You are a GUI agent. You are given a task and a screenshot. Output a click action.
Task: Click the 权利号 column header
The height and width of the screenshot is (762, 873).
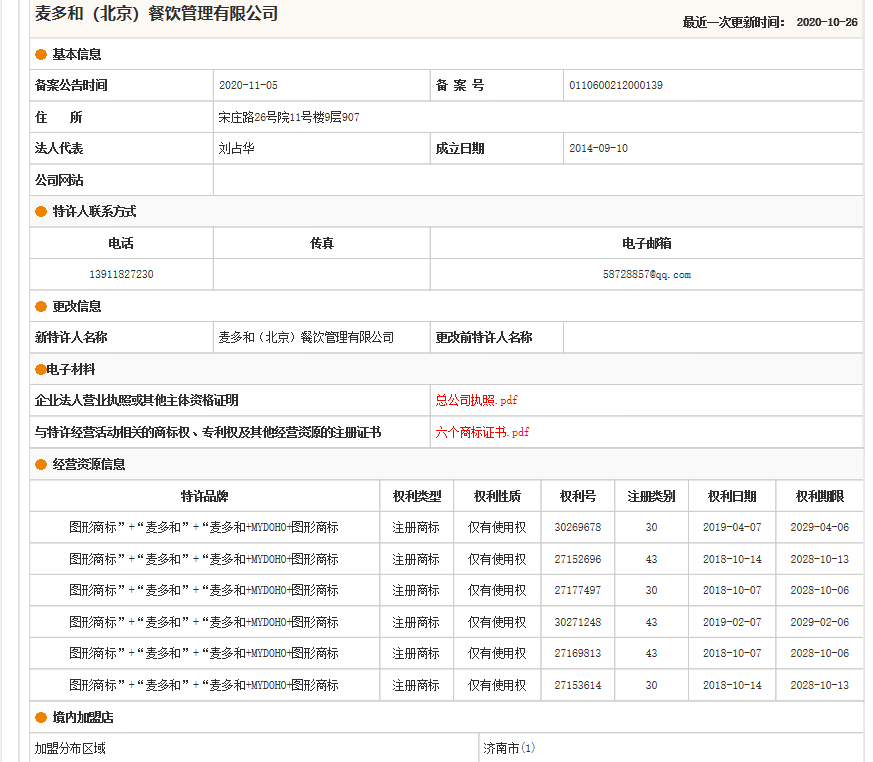[577, 496]
